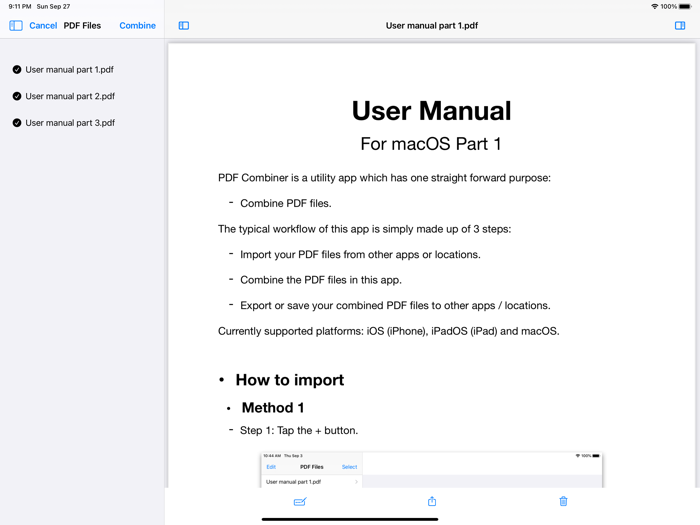
Task: Click the 'How to import' heading
Action: [290, 380]
